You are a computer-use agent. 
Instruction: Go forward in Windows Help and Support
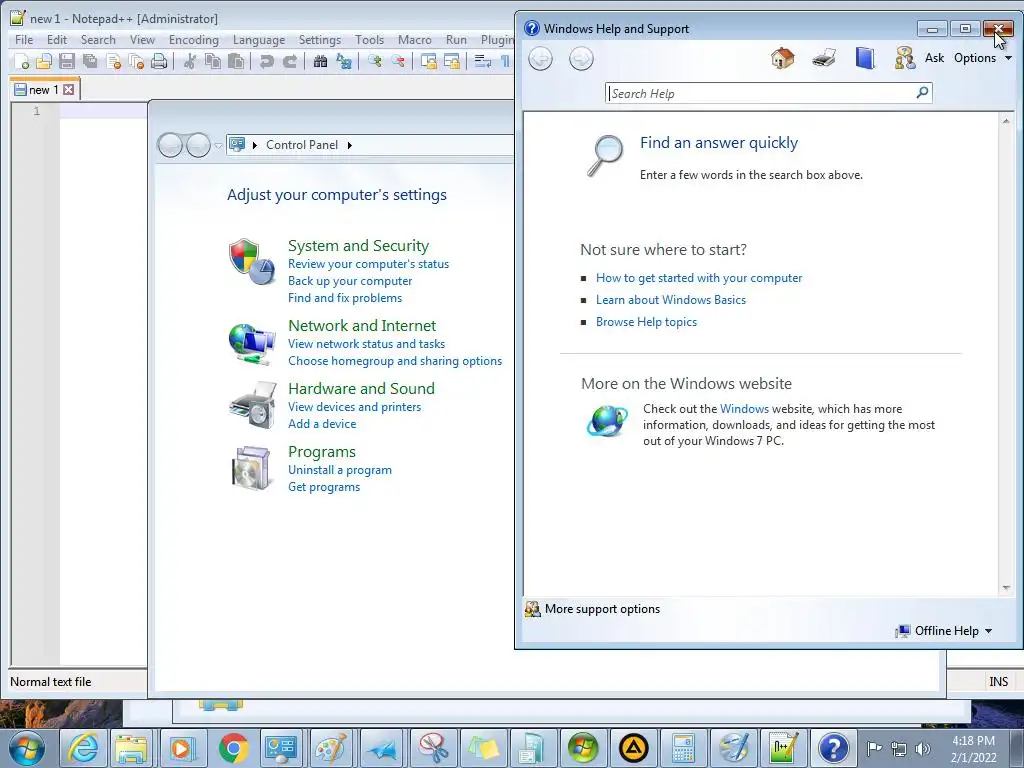tap(581, 59)
